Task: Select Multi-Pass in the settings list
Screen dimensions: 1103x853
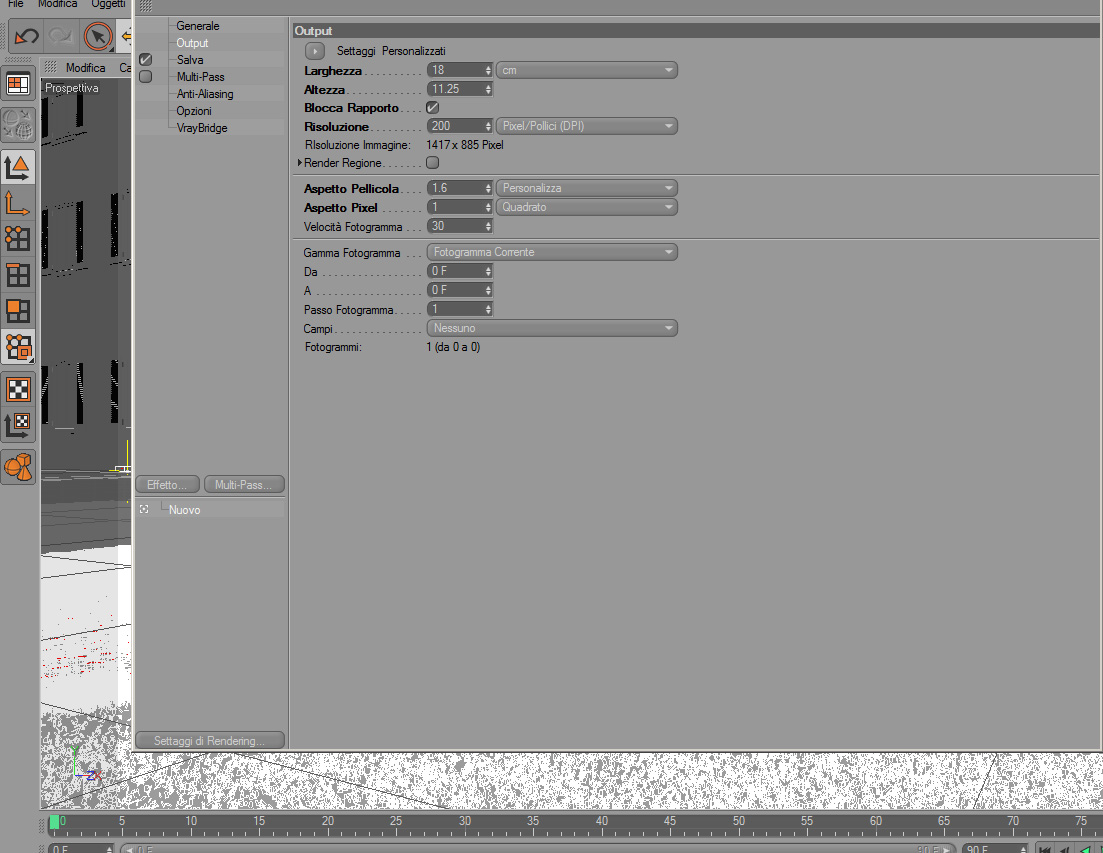Action: (x=200, y=77)
